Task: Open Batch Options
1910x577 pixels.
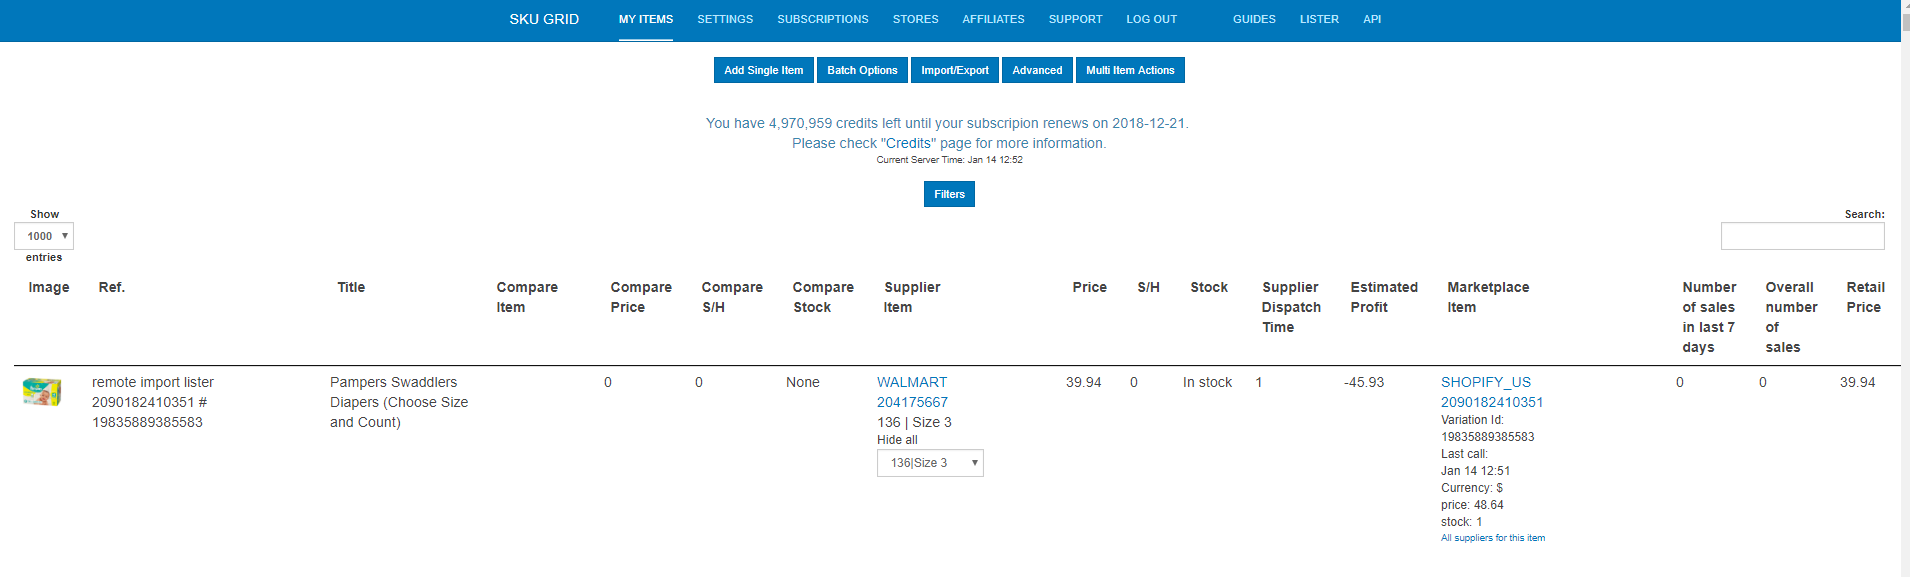Action: (x=862, y=70)
